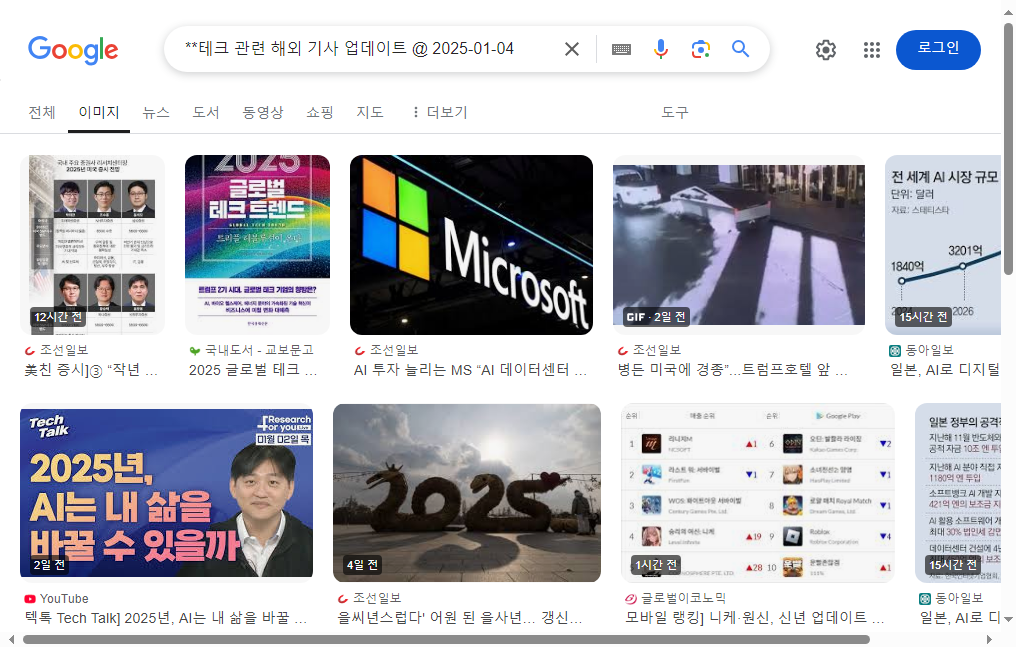Click the blue magnifier search button
The width and height of the screenshot is (1016, 647).
740,49
